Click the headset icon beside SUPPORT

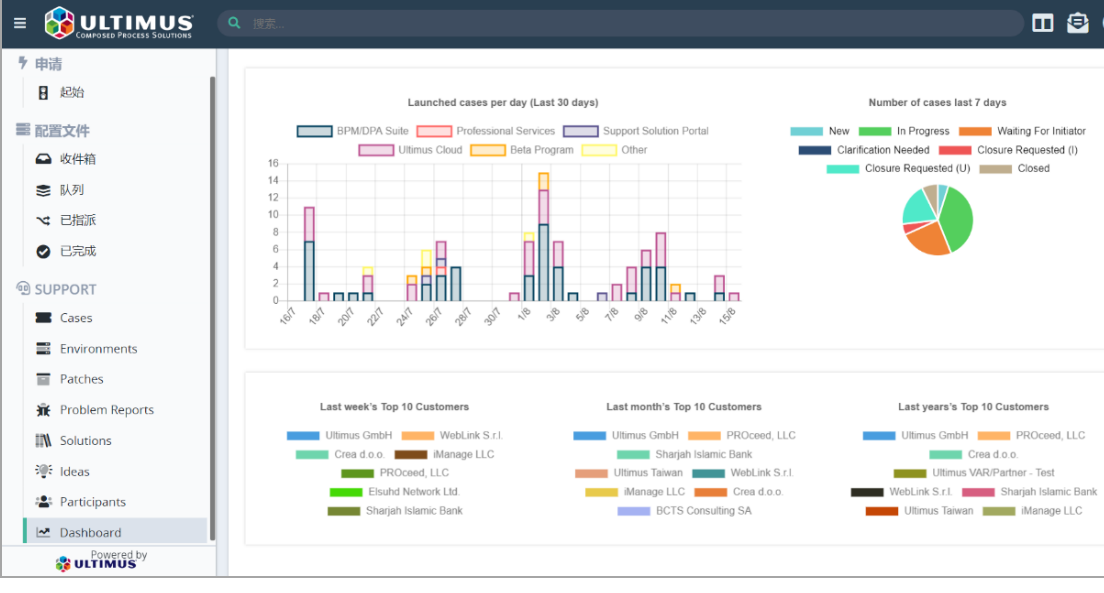click(x=23, y=288)
